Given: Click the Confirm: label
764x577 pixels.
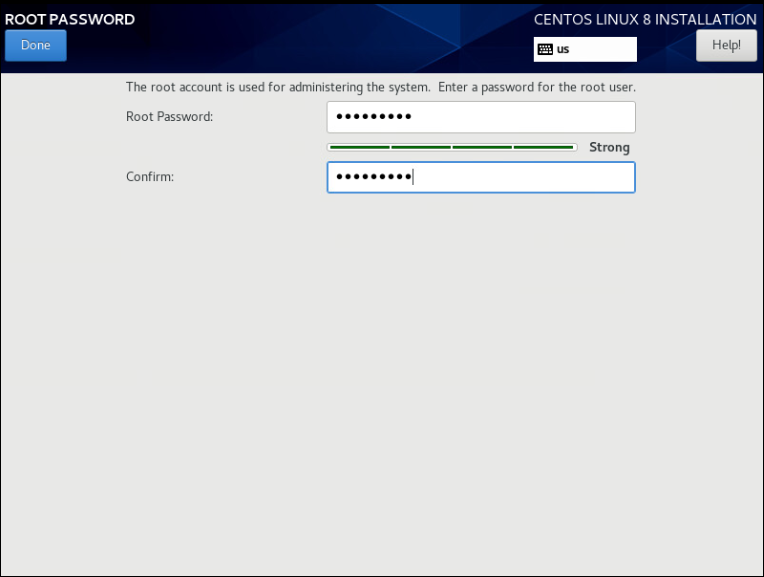Looking at the screenshot, I should pos(150,176).
